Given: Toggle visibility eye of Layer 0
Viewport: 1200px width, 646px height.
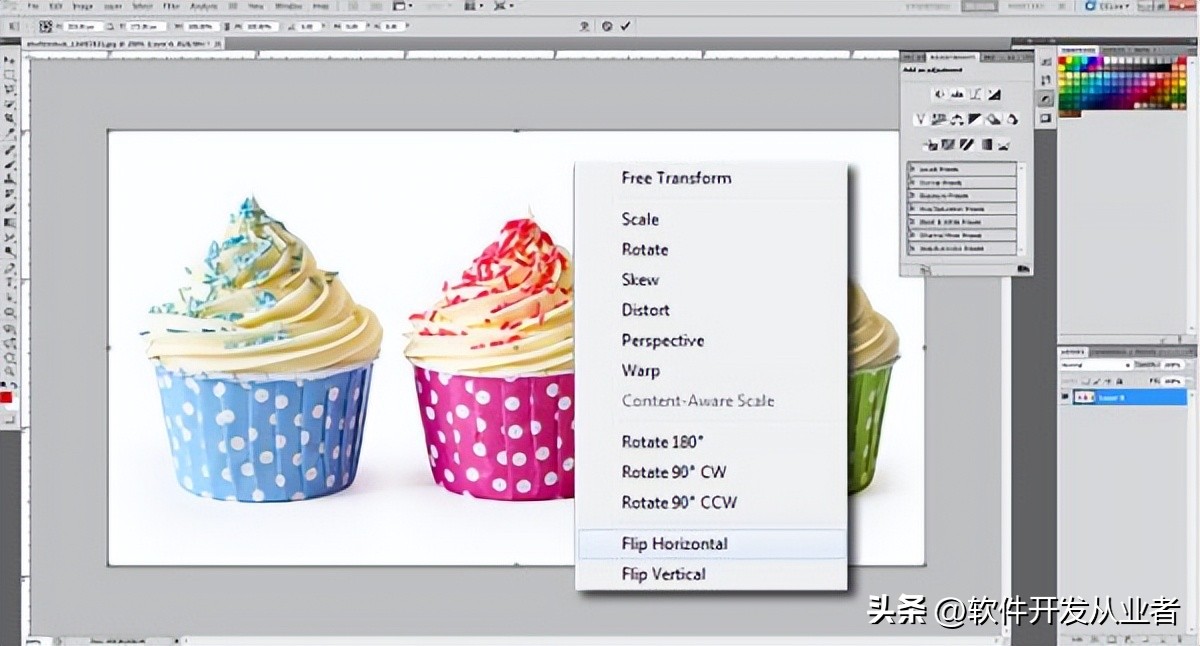Looking at the screenshot, I should (x=1065, y=397).
